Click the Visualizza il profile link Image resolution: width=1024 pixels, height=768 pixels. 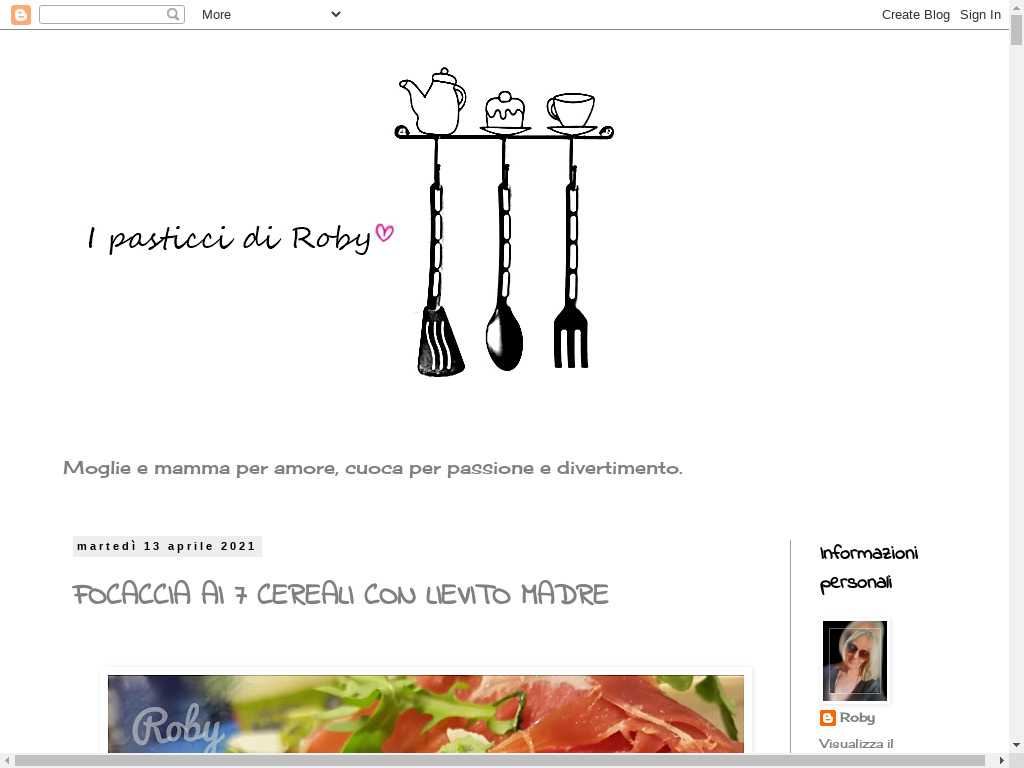(856, 744)
